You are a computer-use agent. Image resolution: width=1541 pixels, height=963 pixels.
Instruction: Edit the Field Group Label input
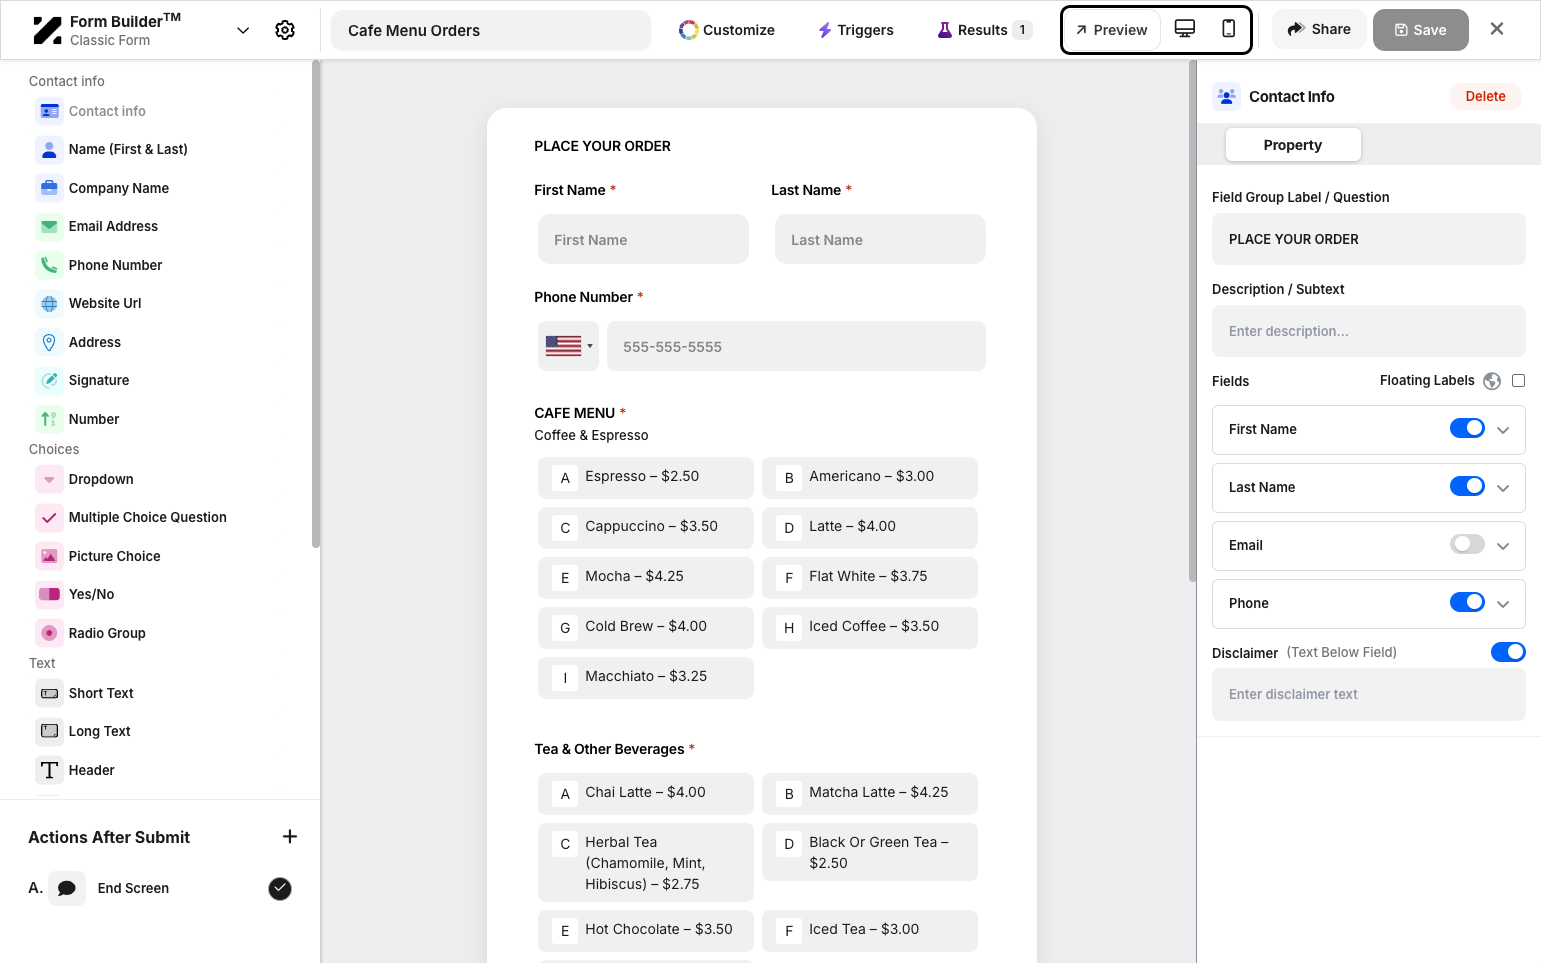1369,239
